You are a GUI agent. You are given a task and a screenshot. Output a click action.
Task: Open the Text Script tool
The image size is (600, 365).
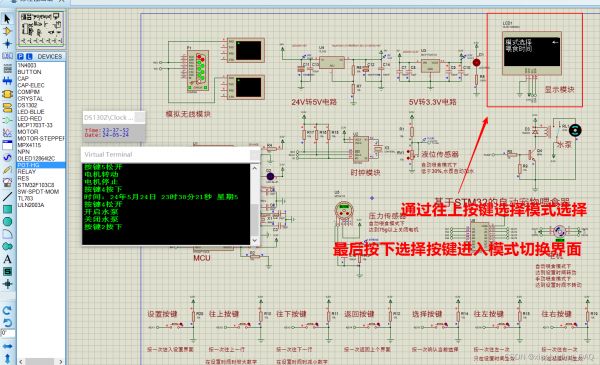7,68
